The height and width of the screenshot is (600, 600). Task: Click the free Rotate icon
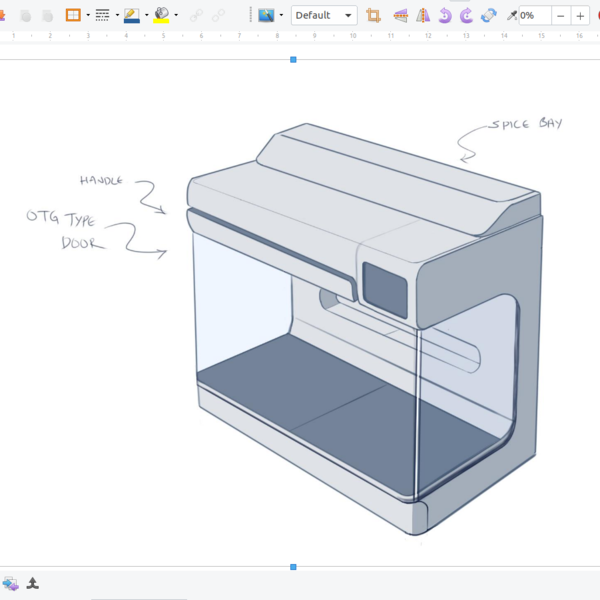point(488,15)
